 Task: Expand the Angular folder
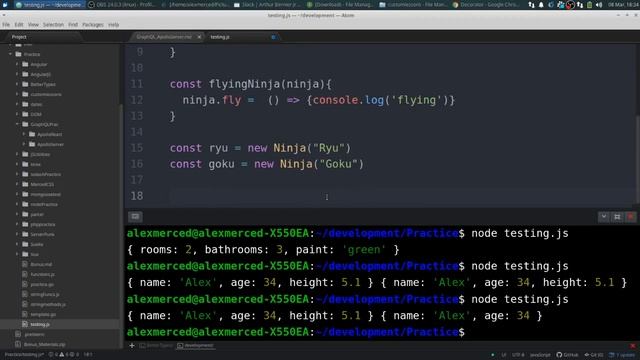click(17, 64)
